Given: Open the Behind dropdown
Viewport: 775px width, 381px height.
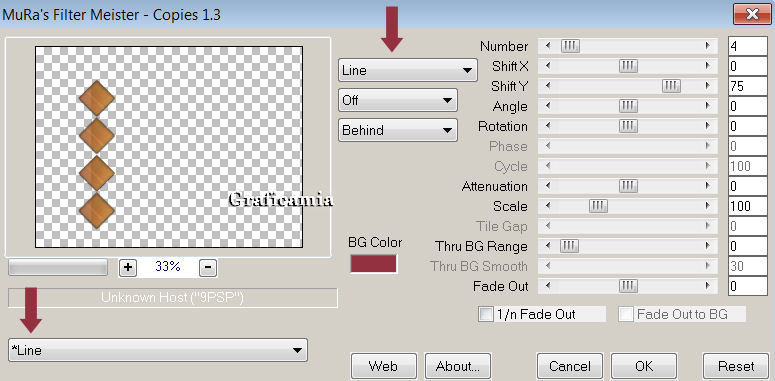Looking at the screenshot, I should 398,130.
